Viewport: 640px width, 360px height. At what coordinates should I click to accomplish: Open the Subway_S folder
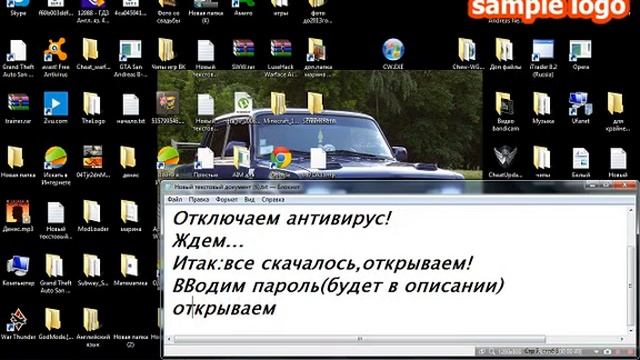(92, 265)
